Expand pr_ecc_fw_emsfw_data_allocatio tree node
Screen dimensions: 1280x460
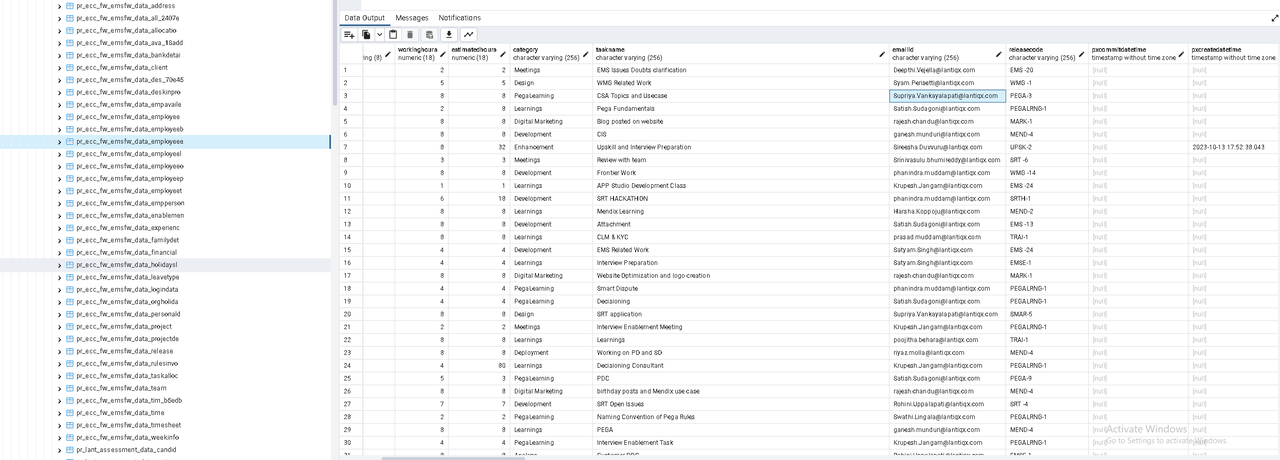point(59,30)
